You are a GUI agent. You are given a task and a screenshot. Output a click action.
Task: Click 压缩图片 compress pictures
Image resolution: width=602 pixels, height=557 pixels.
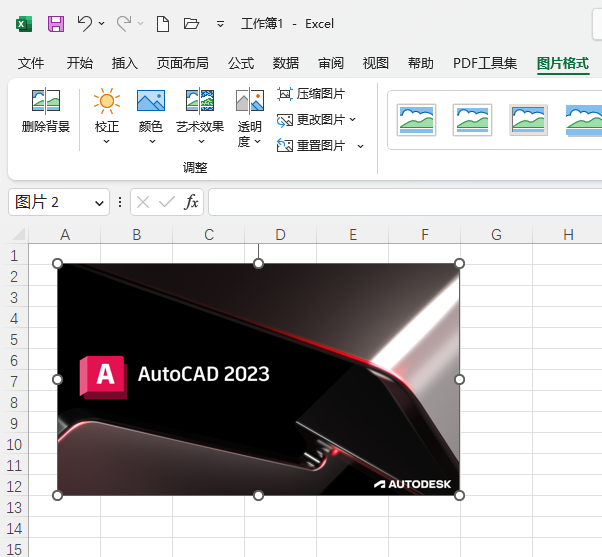(x=311, y=94)
